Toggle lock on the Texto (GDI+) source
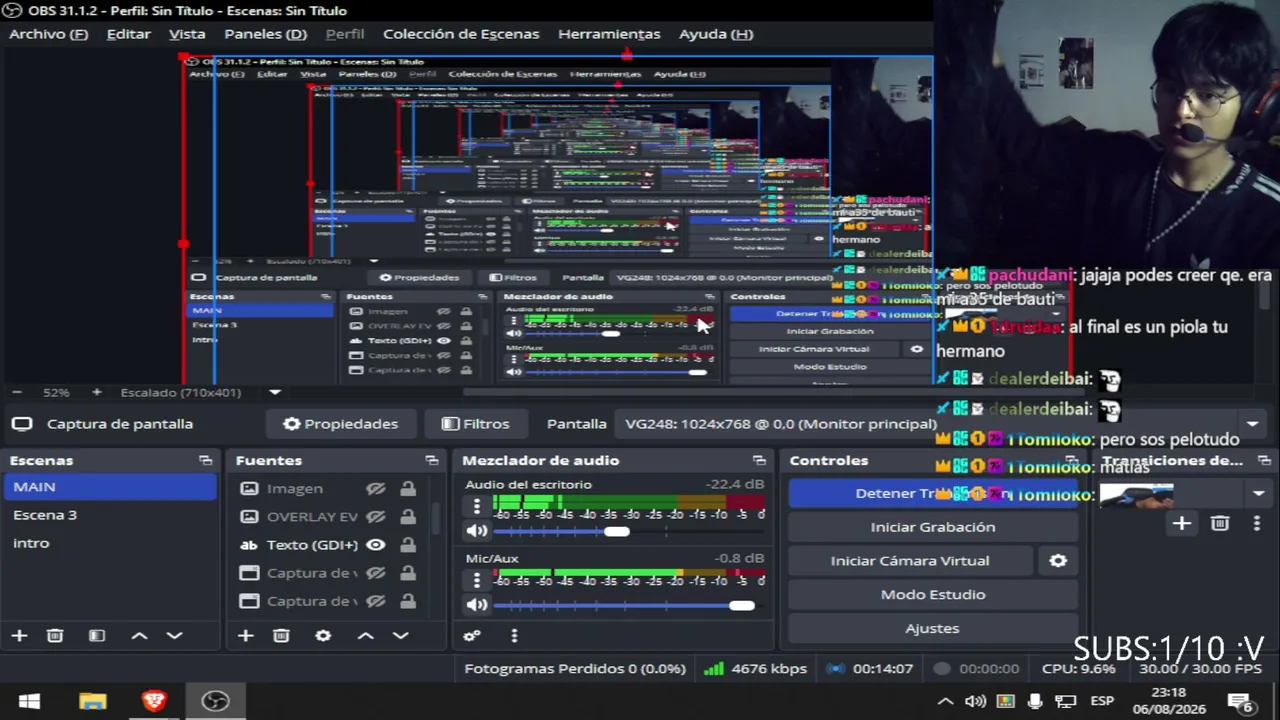This screenshot has width=1280, height=720. (408, 545)
